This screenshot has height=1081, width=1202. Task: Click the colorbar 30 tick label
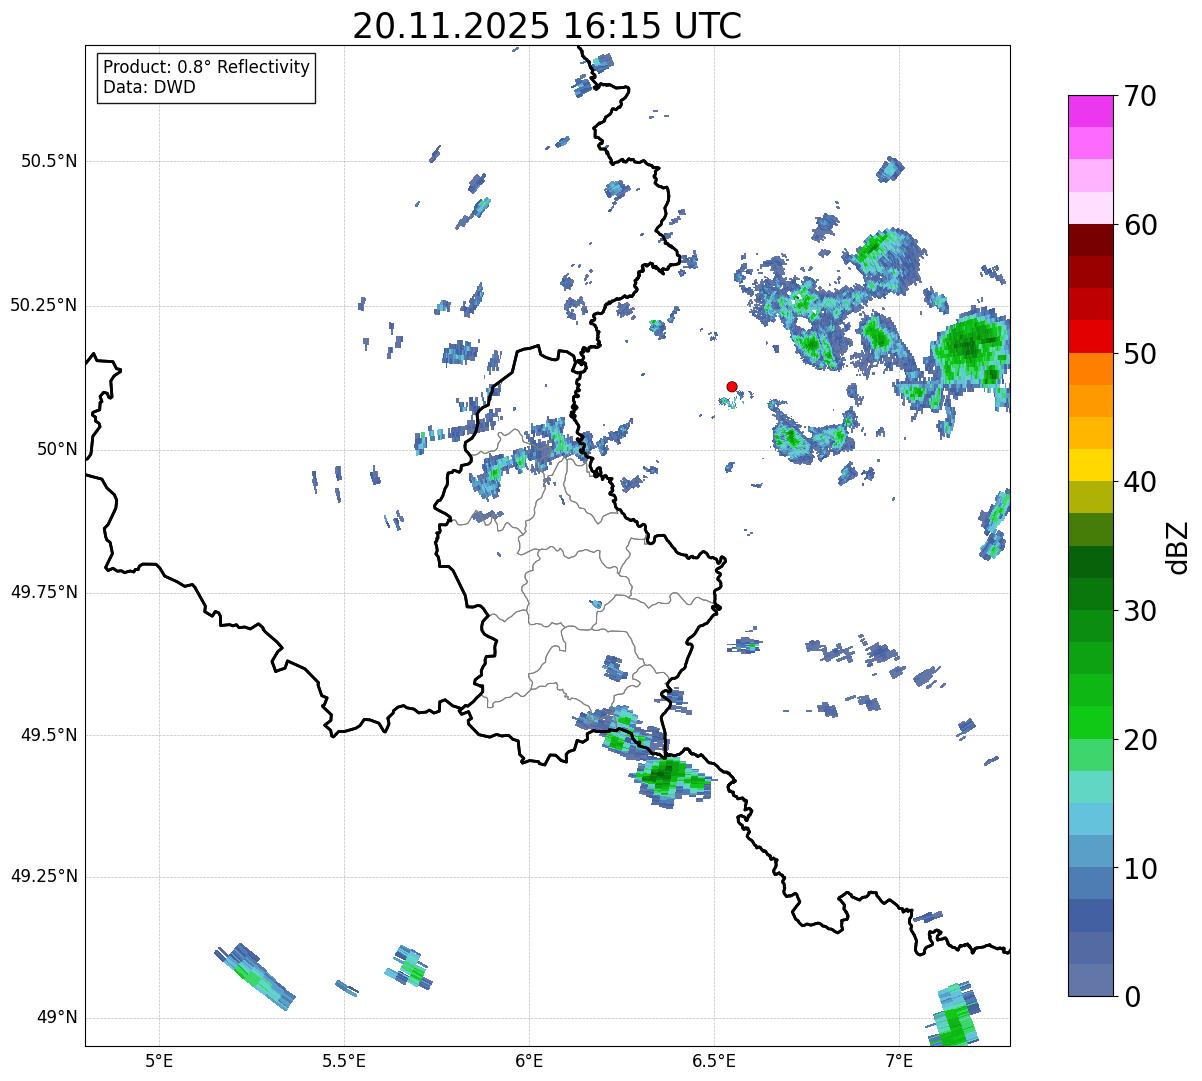tap(1140, 611)
